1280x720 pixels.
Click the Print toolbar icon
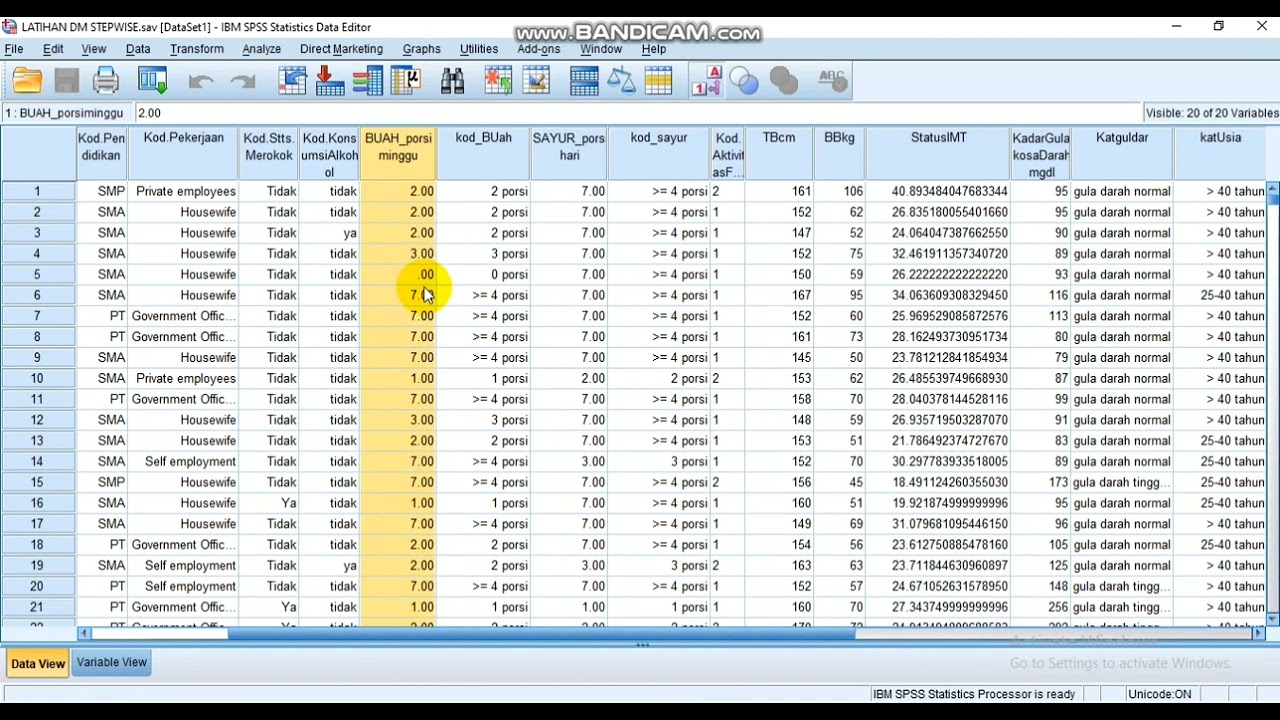[106, 81]
